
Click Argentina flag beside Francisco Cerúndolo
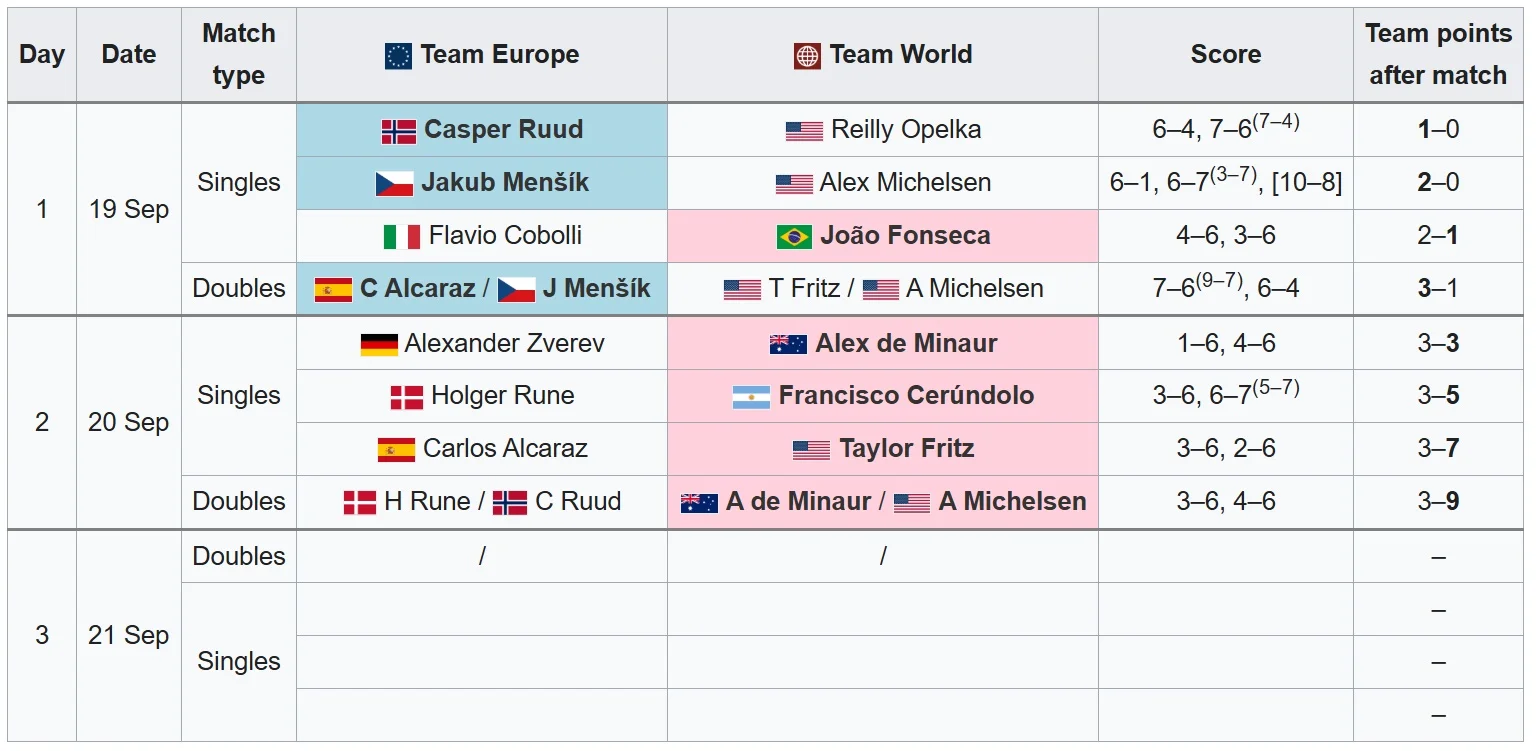point(751,397)
